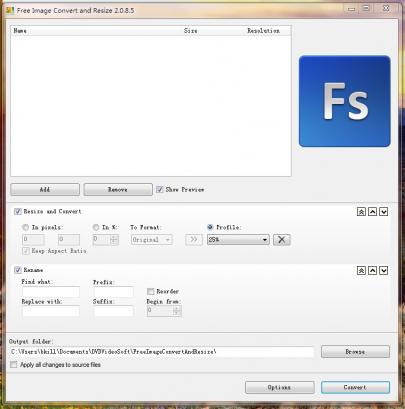Screen dimensions: 405x409
Task: Sort by the Resolution column header
Action: pyautogui.click(x=263, y=31)
